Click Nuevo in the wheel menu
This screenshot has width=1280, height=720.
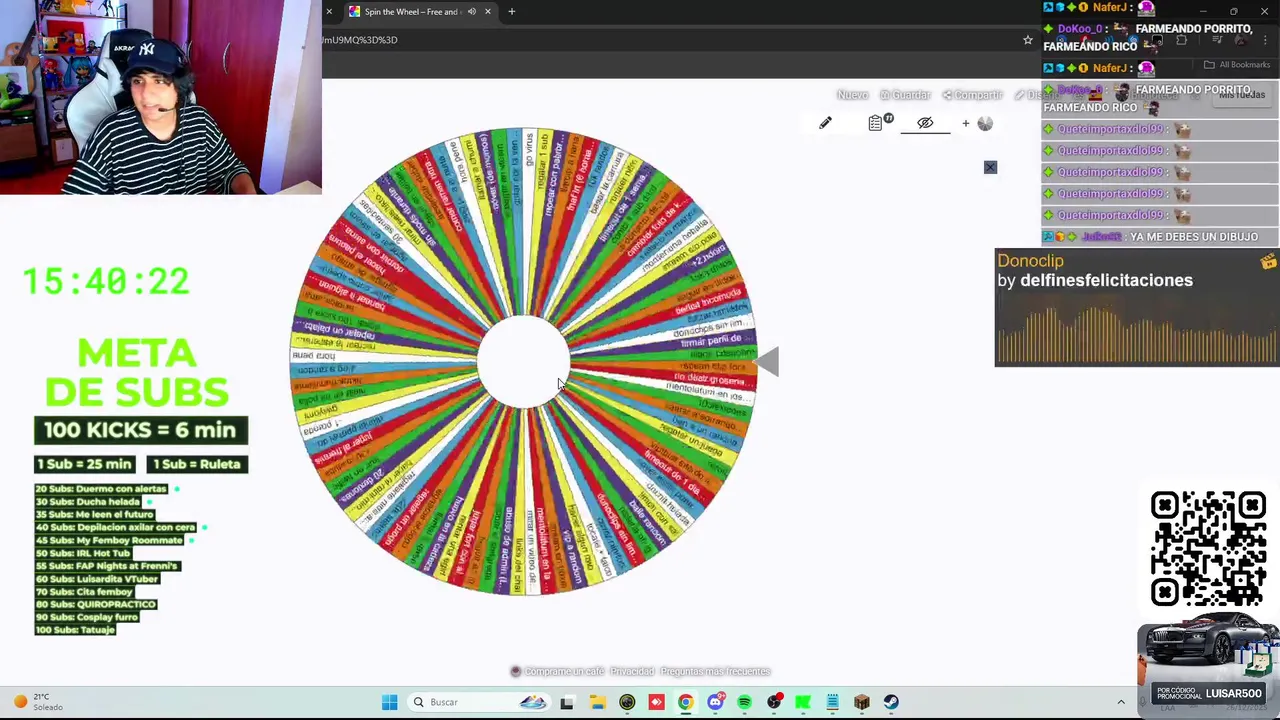click(x=852, y=95)
